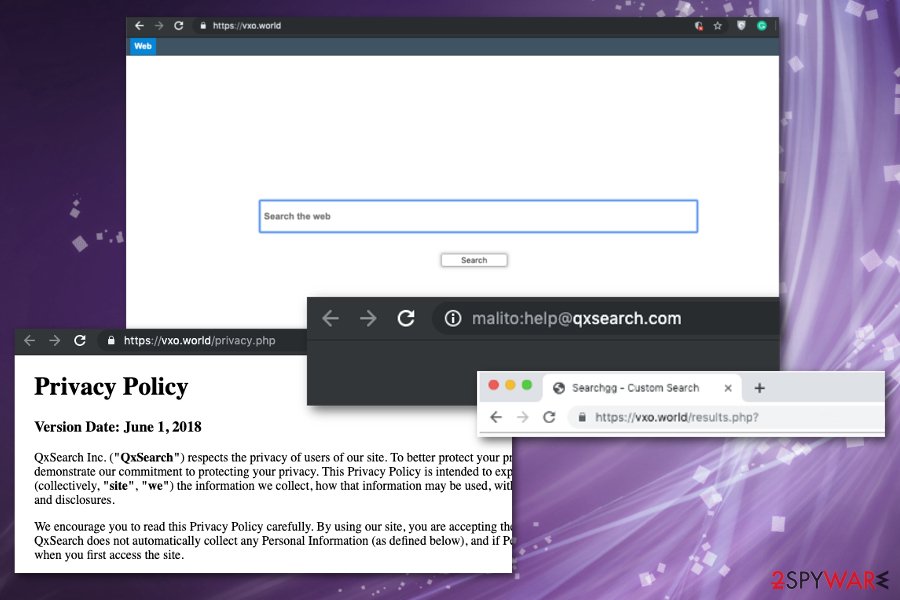This screenshot has width=900, height=600.
Task: Go back in the mailto qxsearch.com window
Action: [x=331, y=318]
